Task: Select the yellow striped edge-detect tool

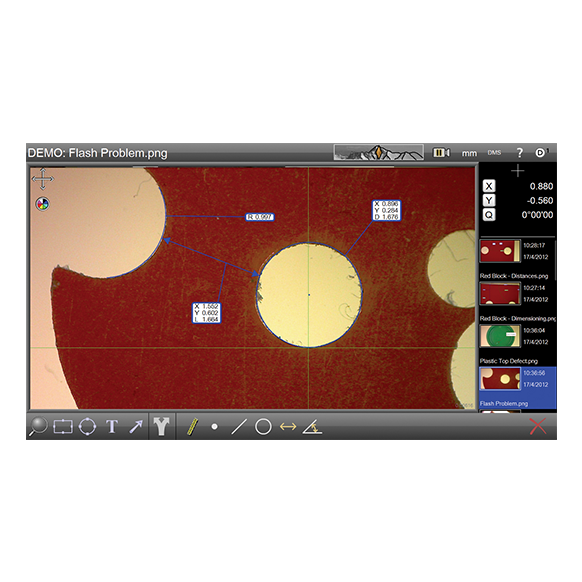Action: [192, 426]
